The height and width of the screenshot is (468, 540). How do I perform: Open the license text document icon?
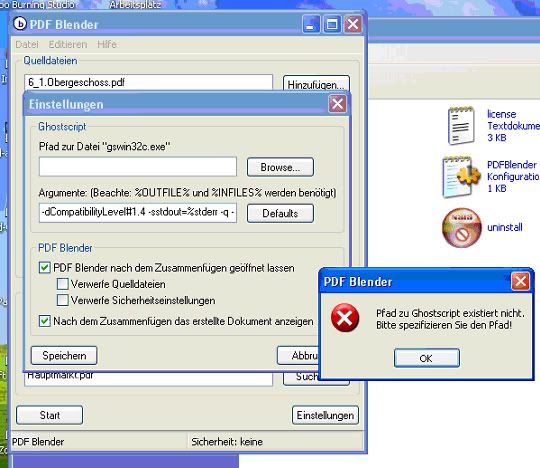(x=461, y=125)
